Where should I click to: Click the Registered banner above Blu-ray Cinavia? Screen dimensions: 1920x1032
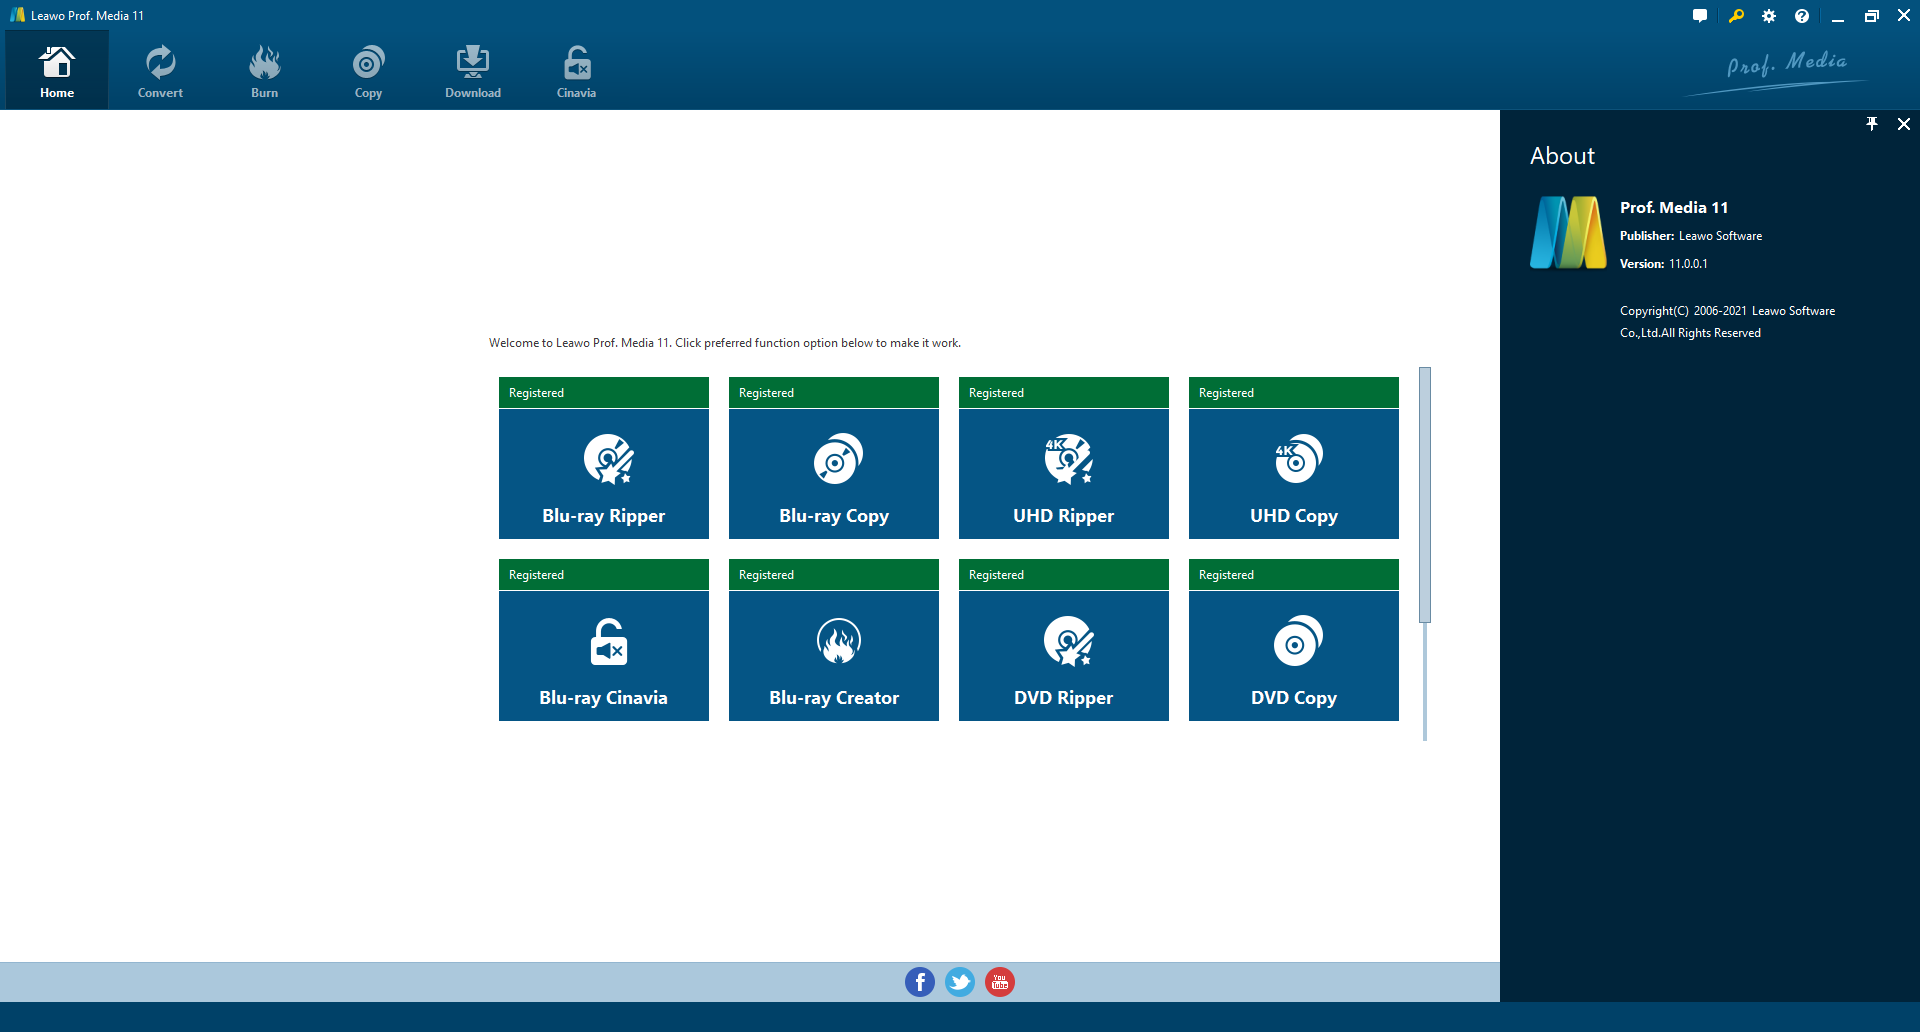pyautogui.click(x=604, y=575)
